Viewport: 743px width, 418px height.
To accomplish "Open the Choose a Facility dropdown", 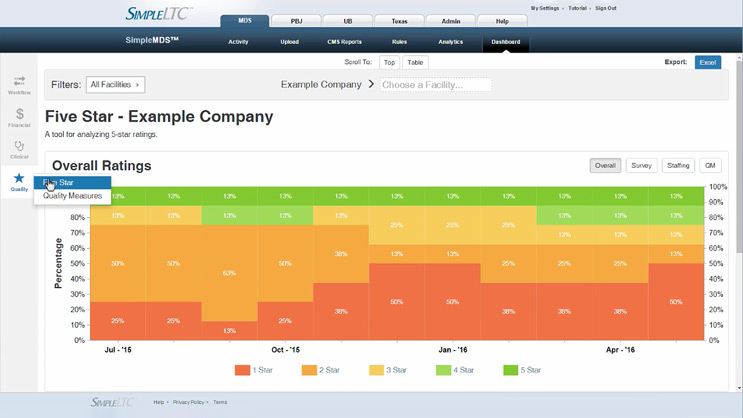I will point(435,85).
